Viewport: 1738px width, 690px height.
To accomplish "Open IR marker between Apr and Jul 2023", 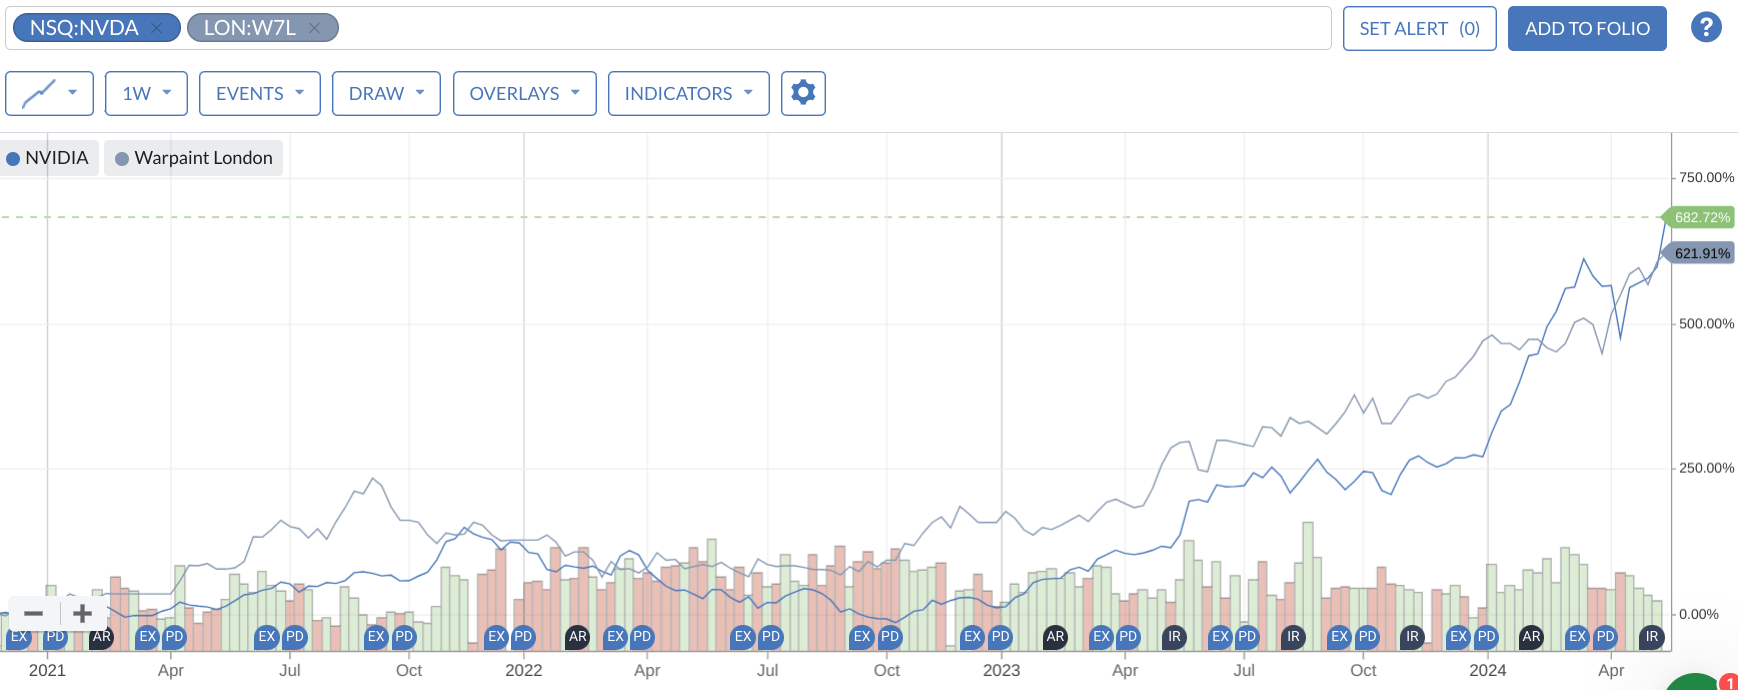I will (x=1174, y=636).
